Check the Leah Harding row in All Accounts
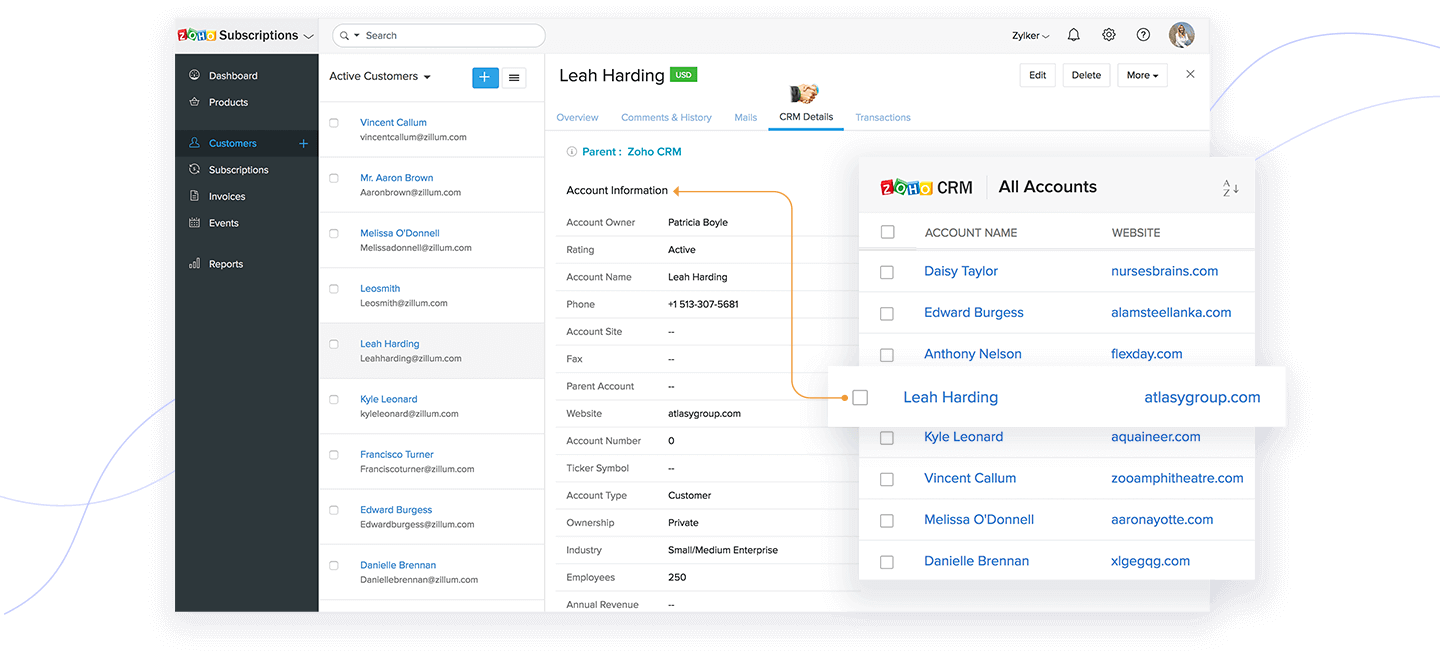The width and height of the screenshot is (1440, 651). [x=859, y=397]
